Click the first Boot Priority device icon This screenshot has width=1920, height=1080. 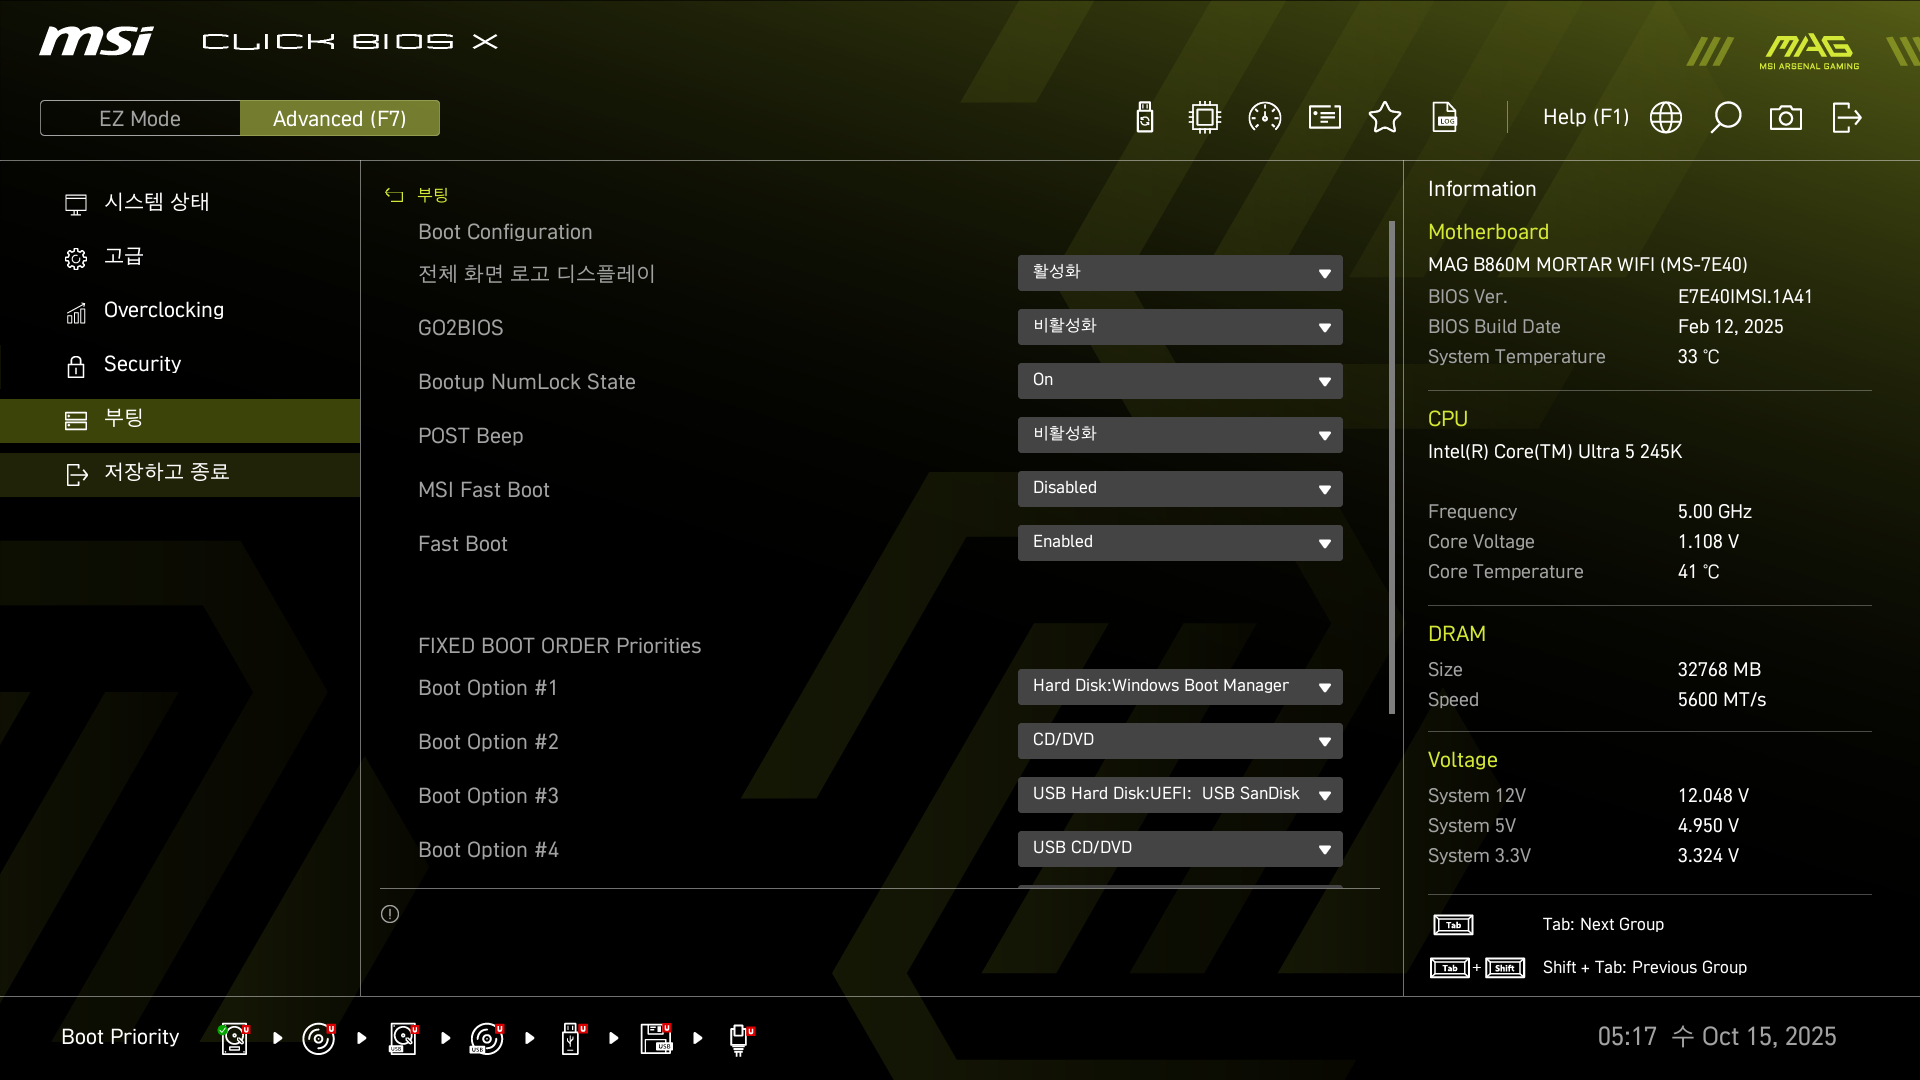234,1038
